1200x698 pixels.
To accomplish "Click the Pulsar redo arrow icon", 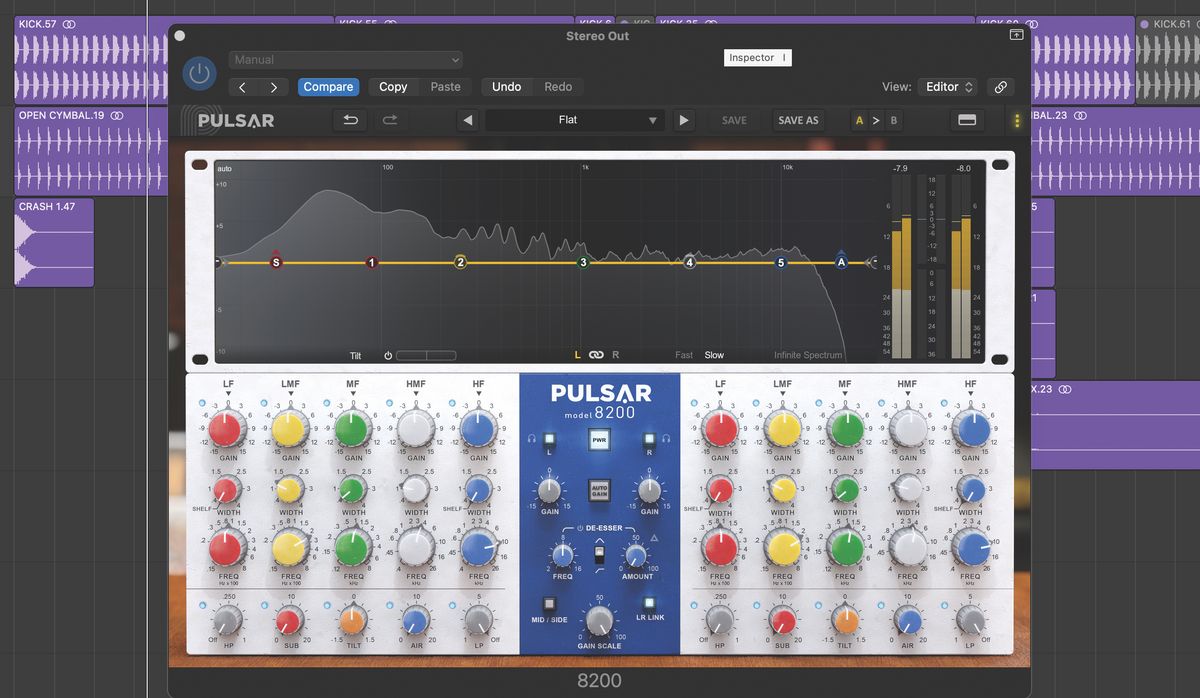I will 390,120.
